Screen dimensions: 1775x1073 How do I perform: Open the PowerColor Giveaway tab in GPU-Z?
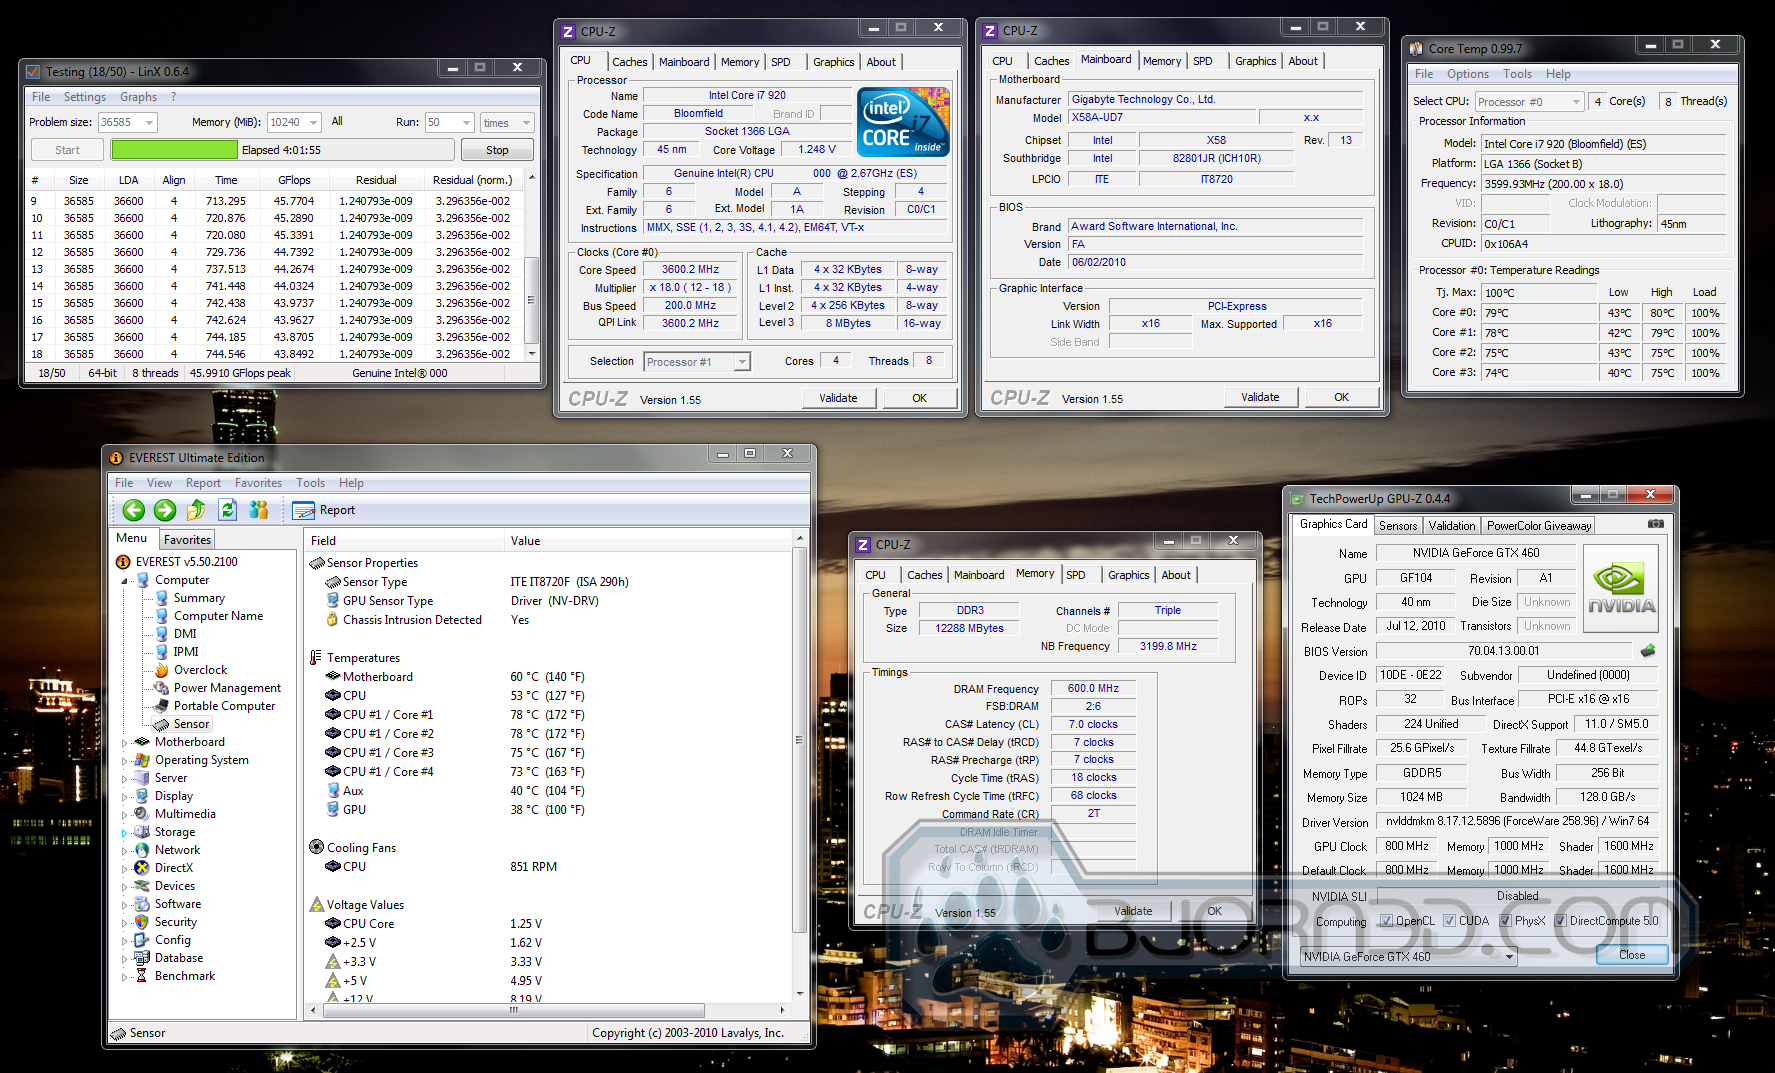1539,526
